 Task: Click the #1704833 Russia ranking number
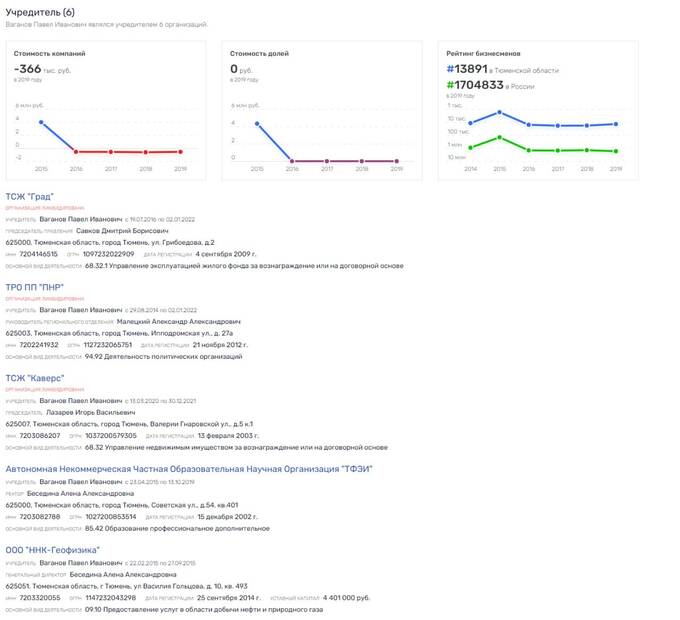(x=475, y=85)
